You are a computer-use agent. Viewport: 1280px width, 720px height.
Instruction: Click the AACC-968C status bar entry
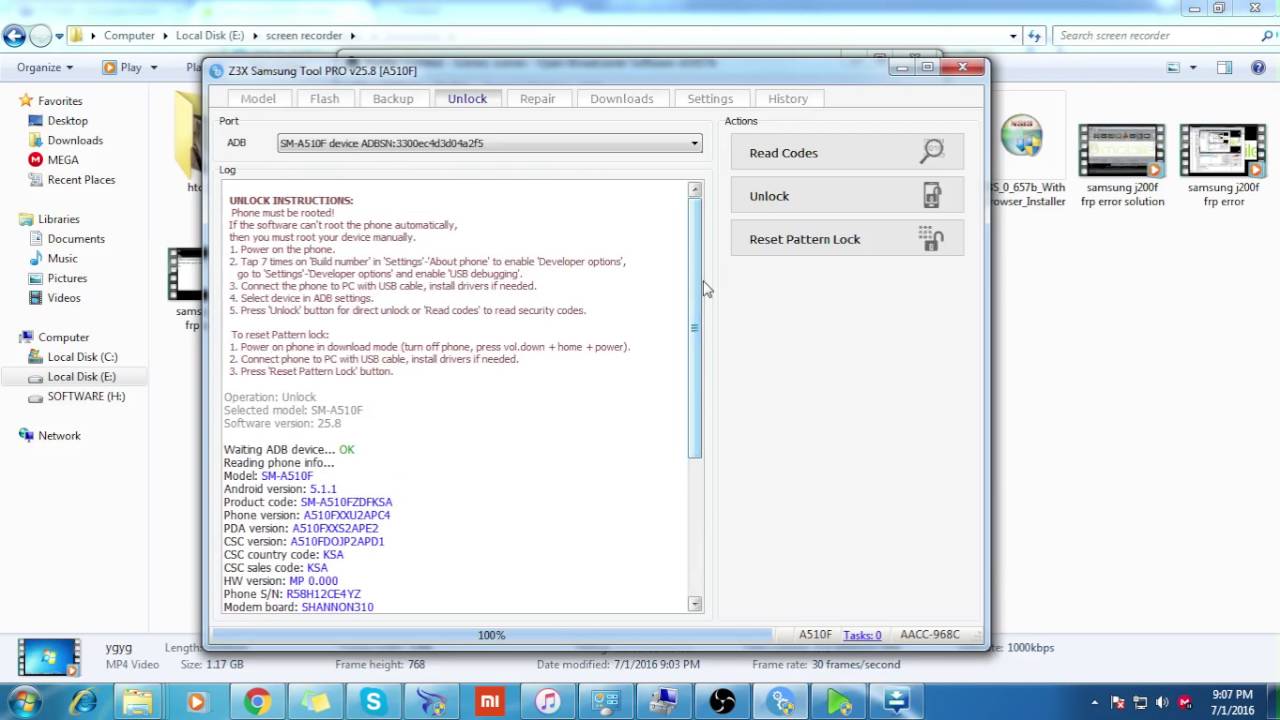click(x=929, y=635)
